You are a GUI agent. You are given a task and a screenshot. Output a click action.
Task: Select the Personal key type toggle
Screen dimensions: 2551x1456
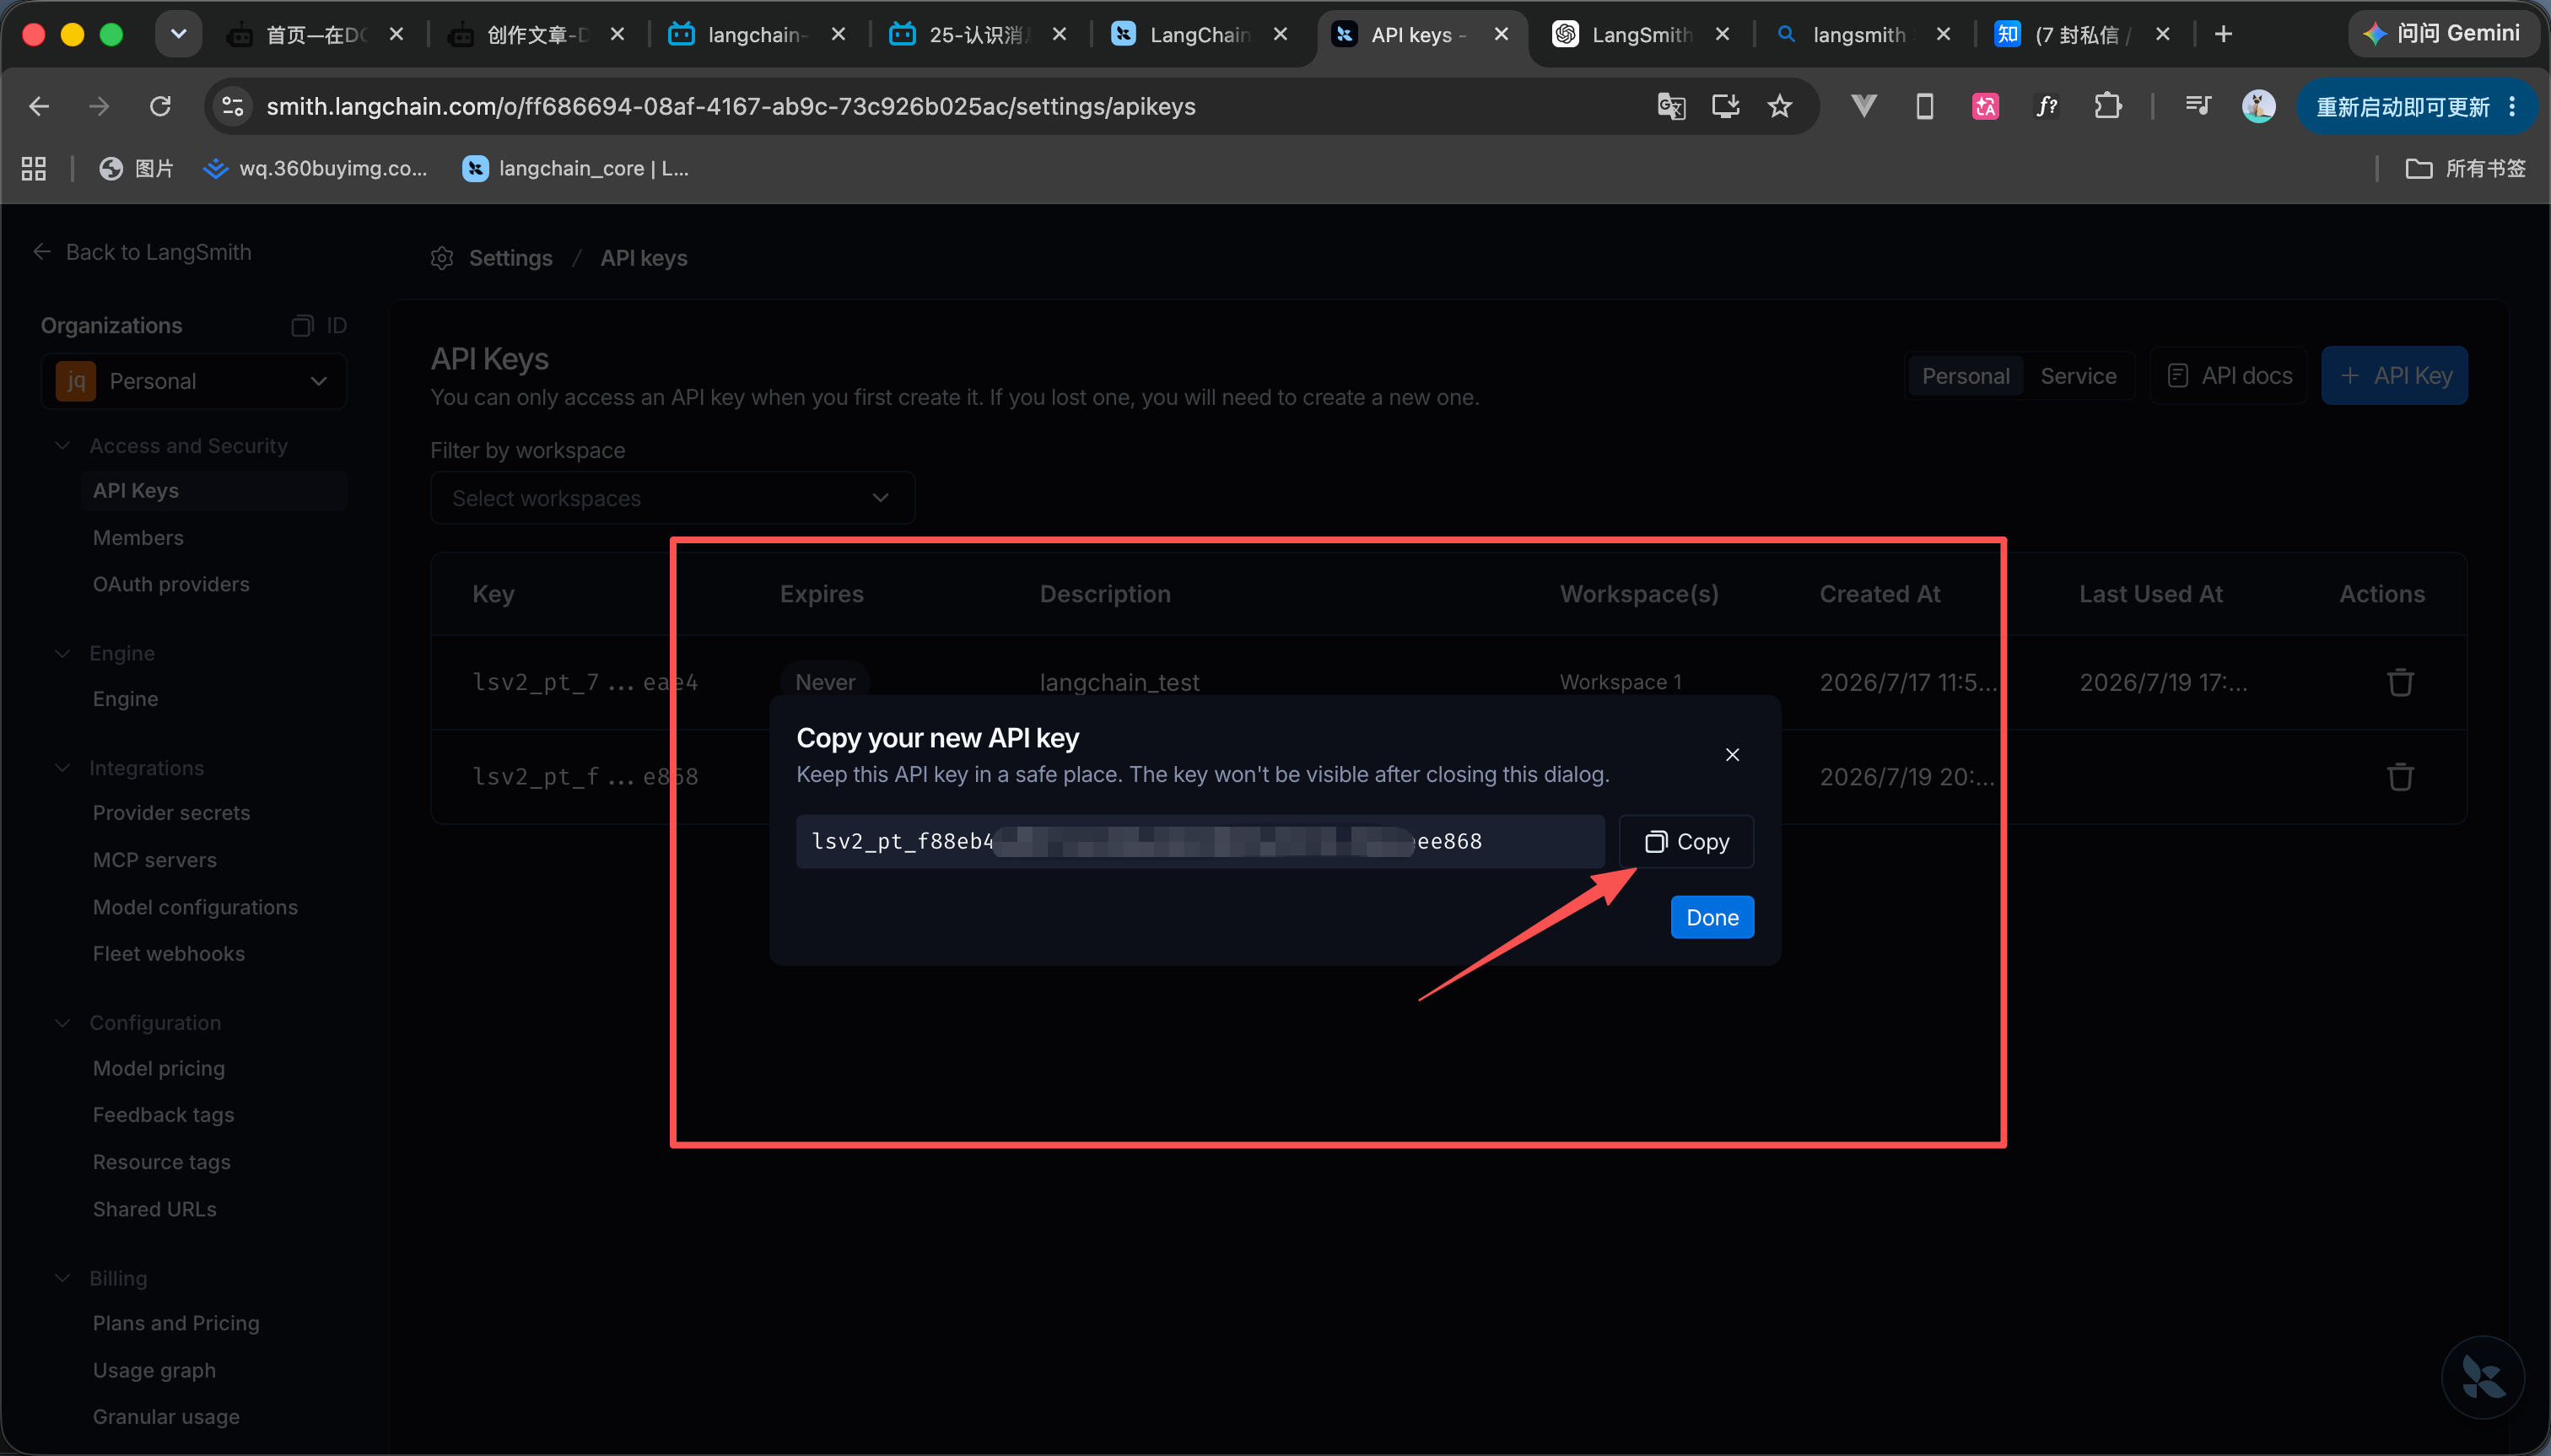coord(1965,376)
